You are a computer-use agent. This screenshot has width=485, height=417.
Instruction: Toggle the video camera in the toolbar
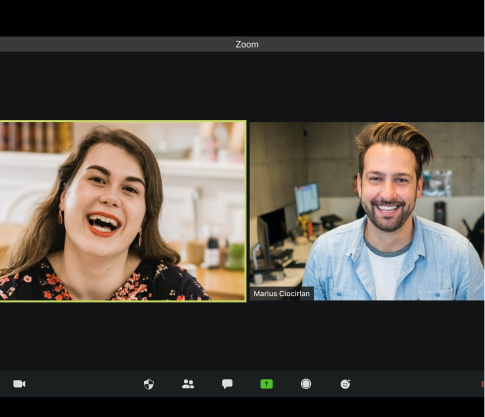19,384
